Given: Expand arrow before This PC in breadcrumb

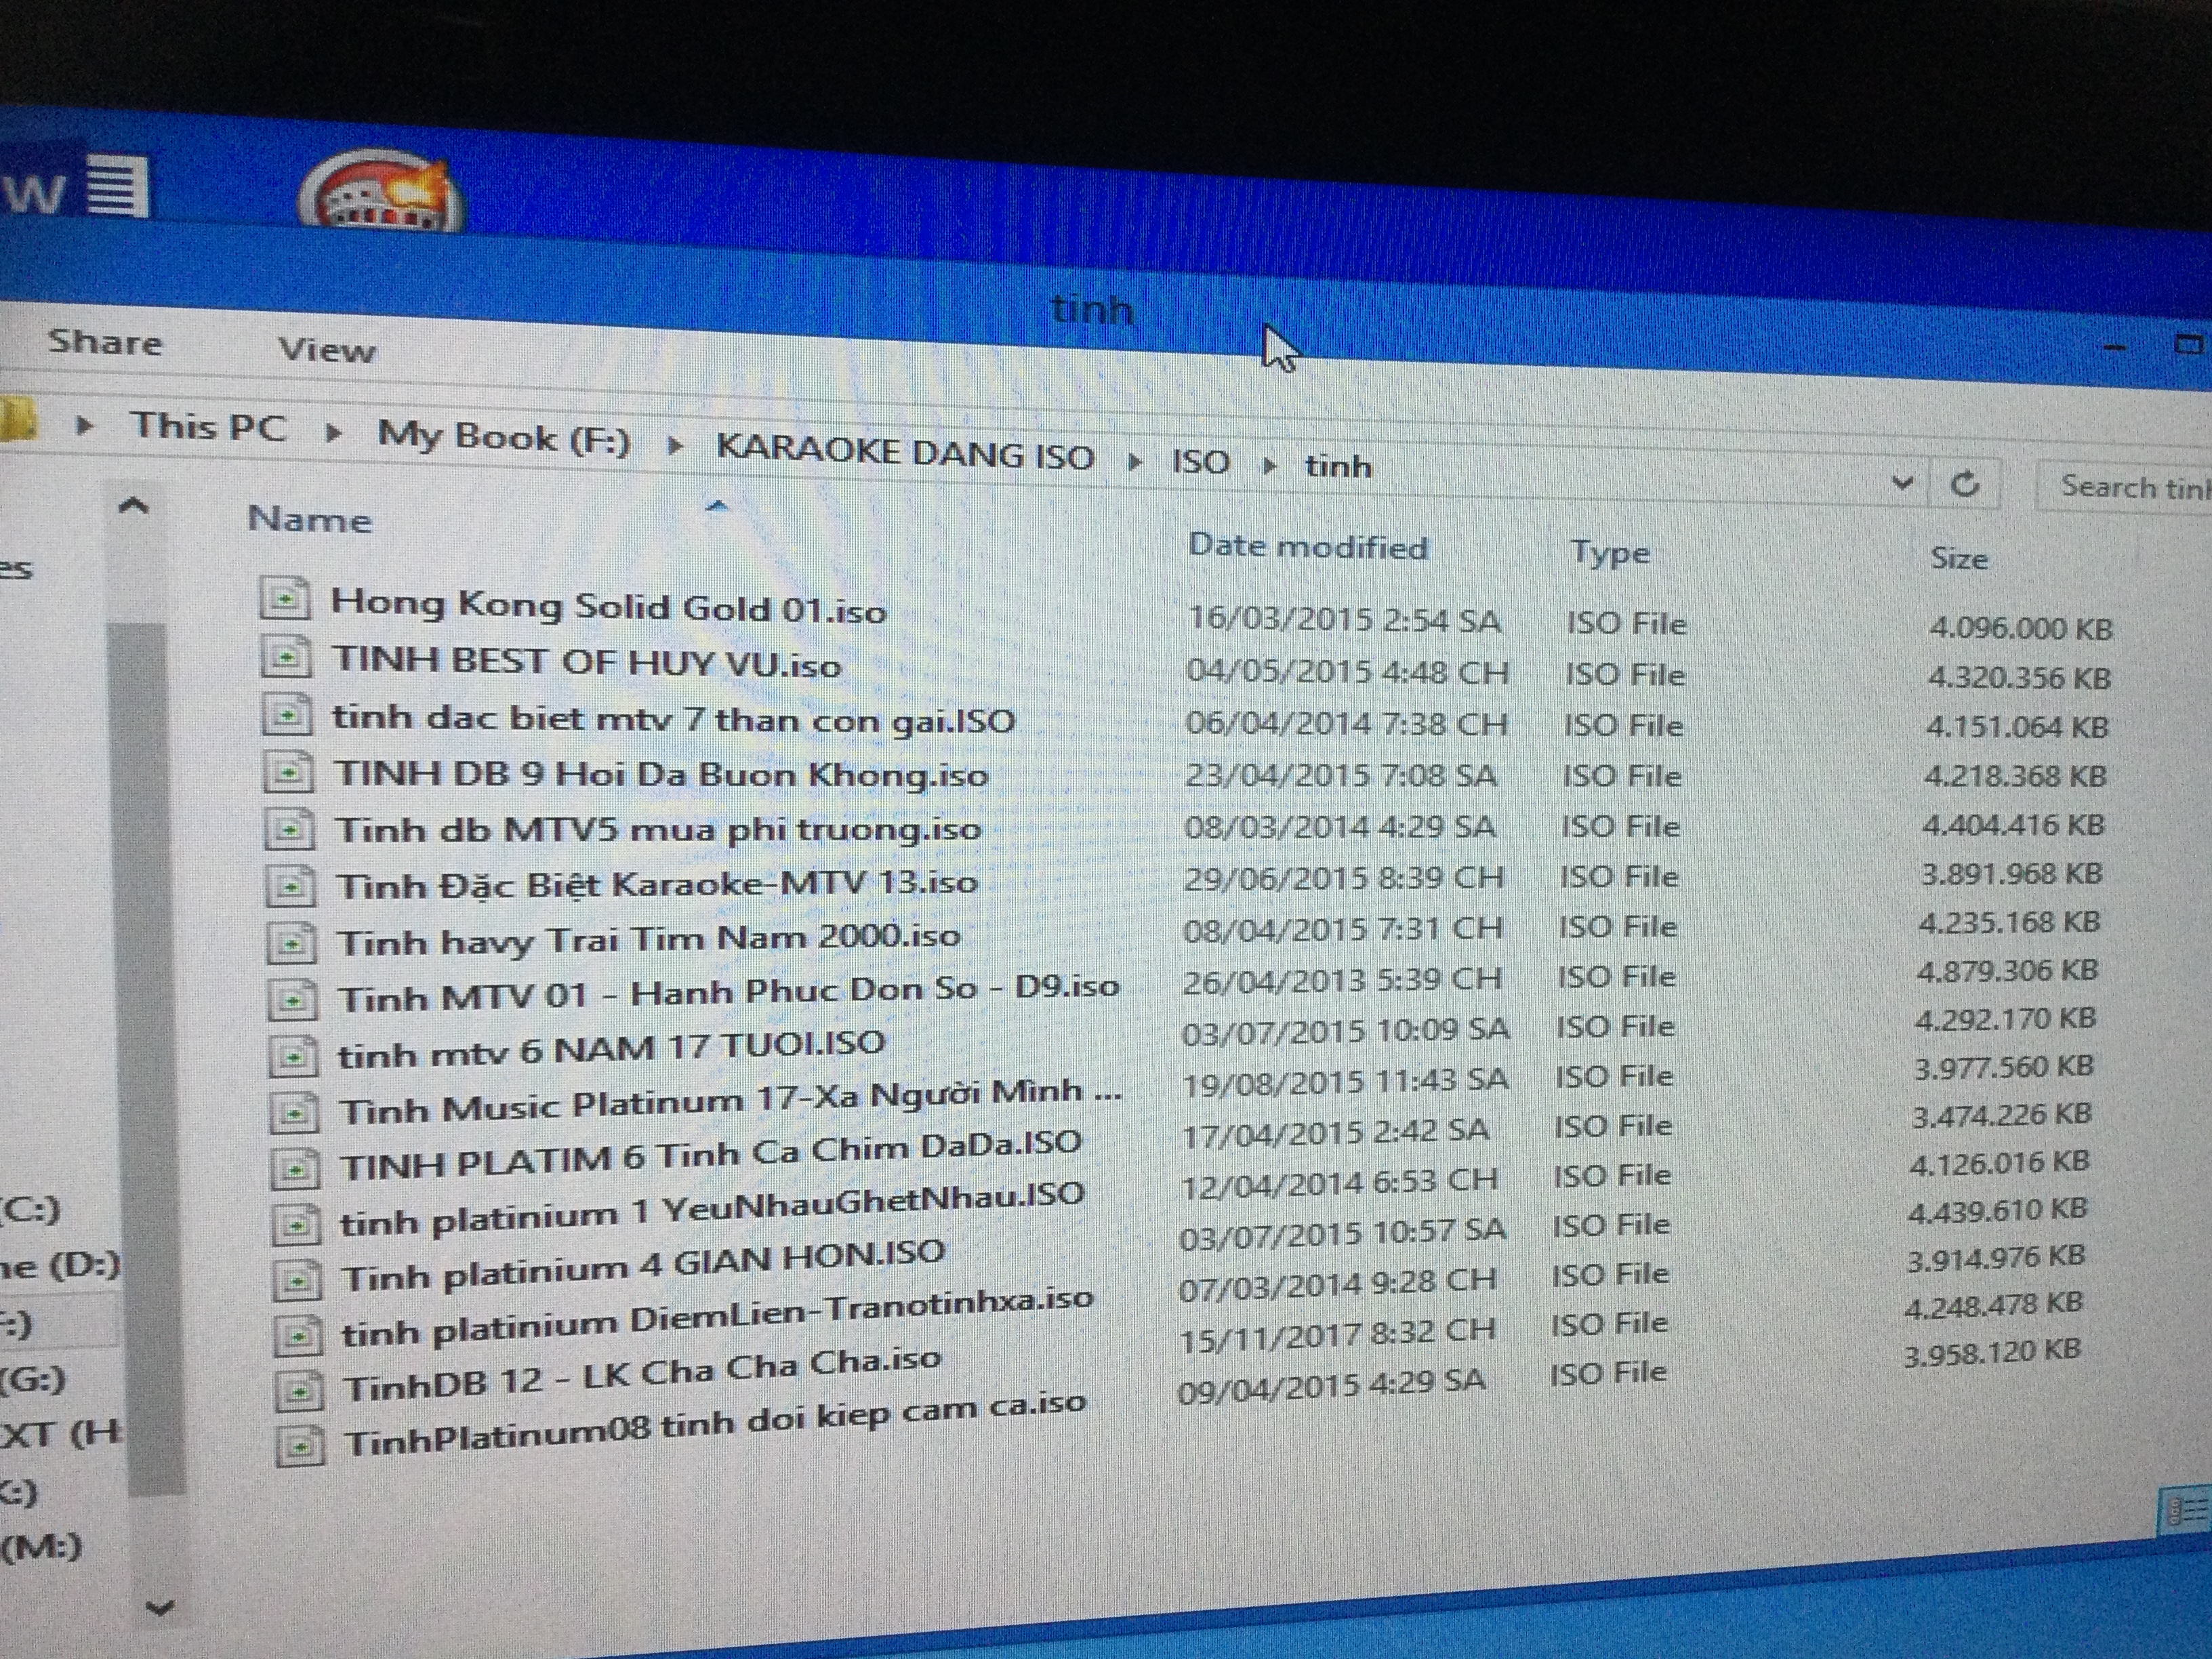Looking at the screenshot, I should click(84, 425).
